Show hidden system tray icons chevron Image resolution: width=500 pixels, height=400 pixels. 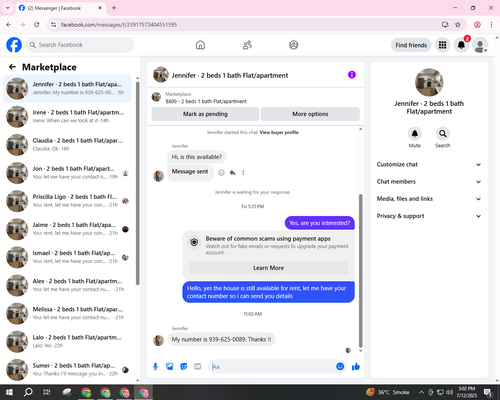(421, 392)
